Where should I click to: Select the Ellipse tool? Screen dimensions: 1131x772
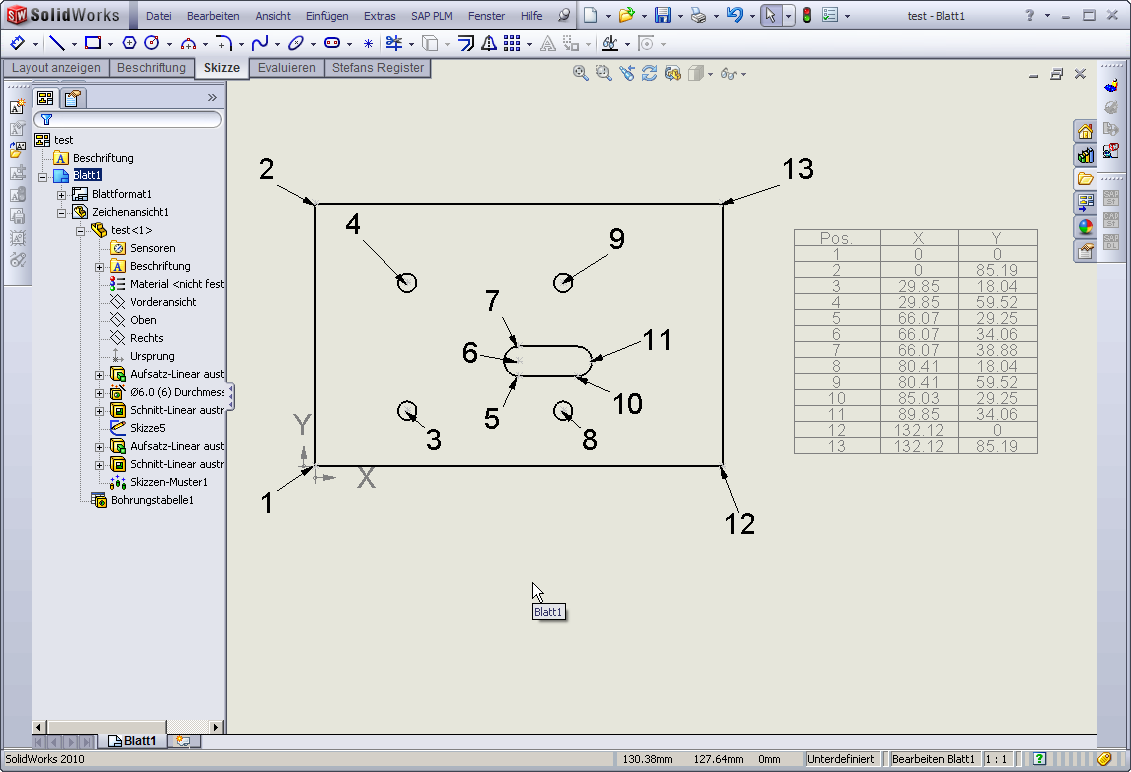click(296, 43)
